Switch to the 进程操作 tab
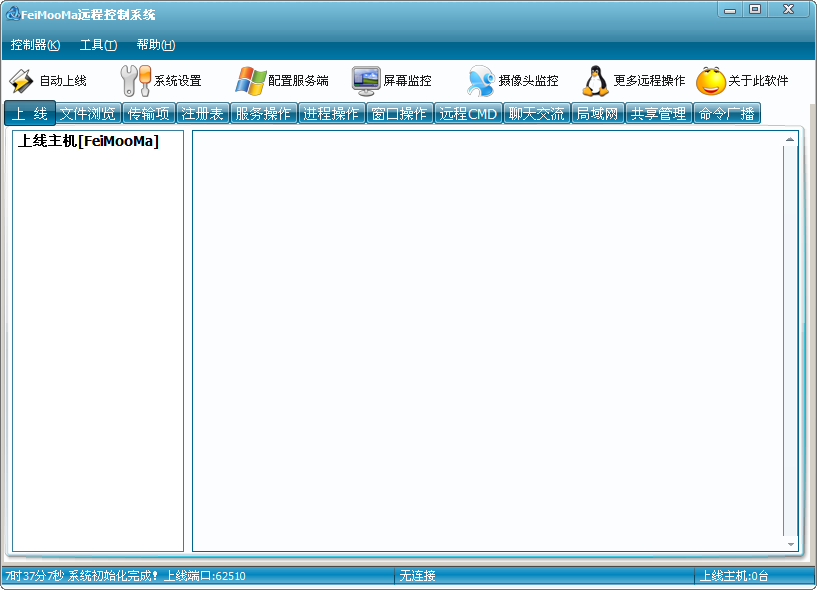The width and height of the screenshot is (817, 590). point(331,114)
